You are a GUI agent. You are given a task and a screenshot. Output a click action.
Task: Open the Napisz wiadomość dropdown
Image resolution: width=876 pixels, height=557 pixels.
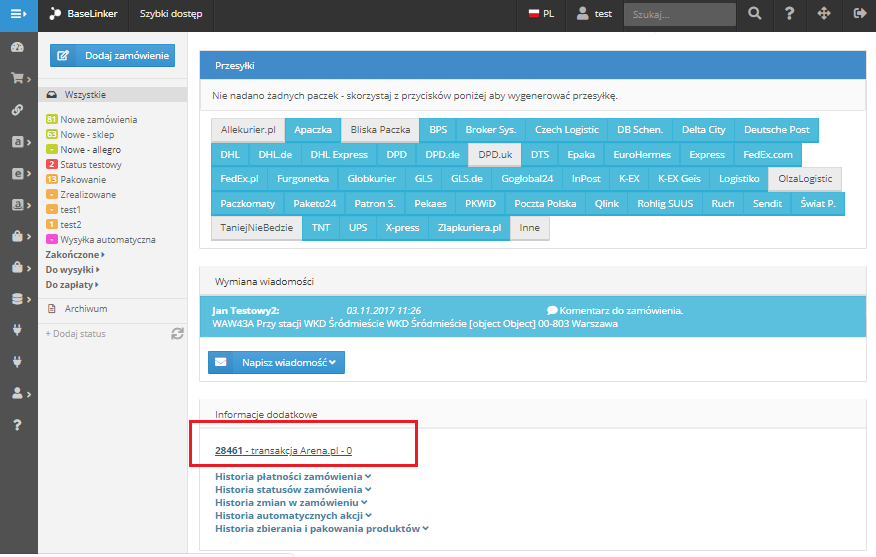click(277, 363)
